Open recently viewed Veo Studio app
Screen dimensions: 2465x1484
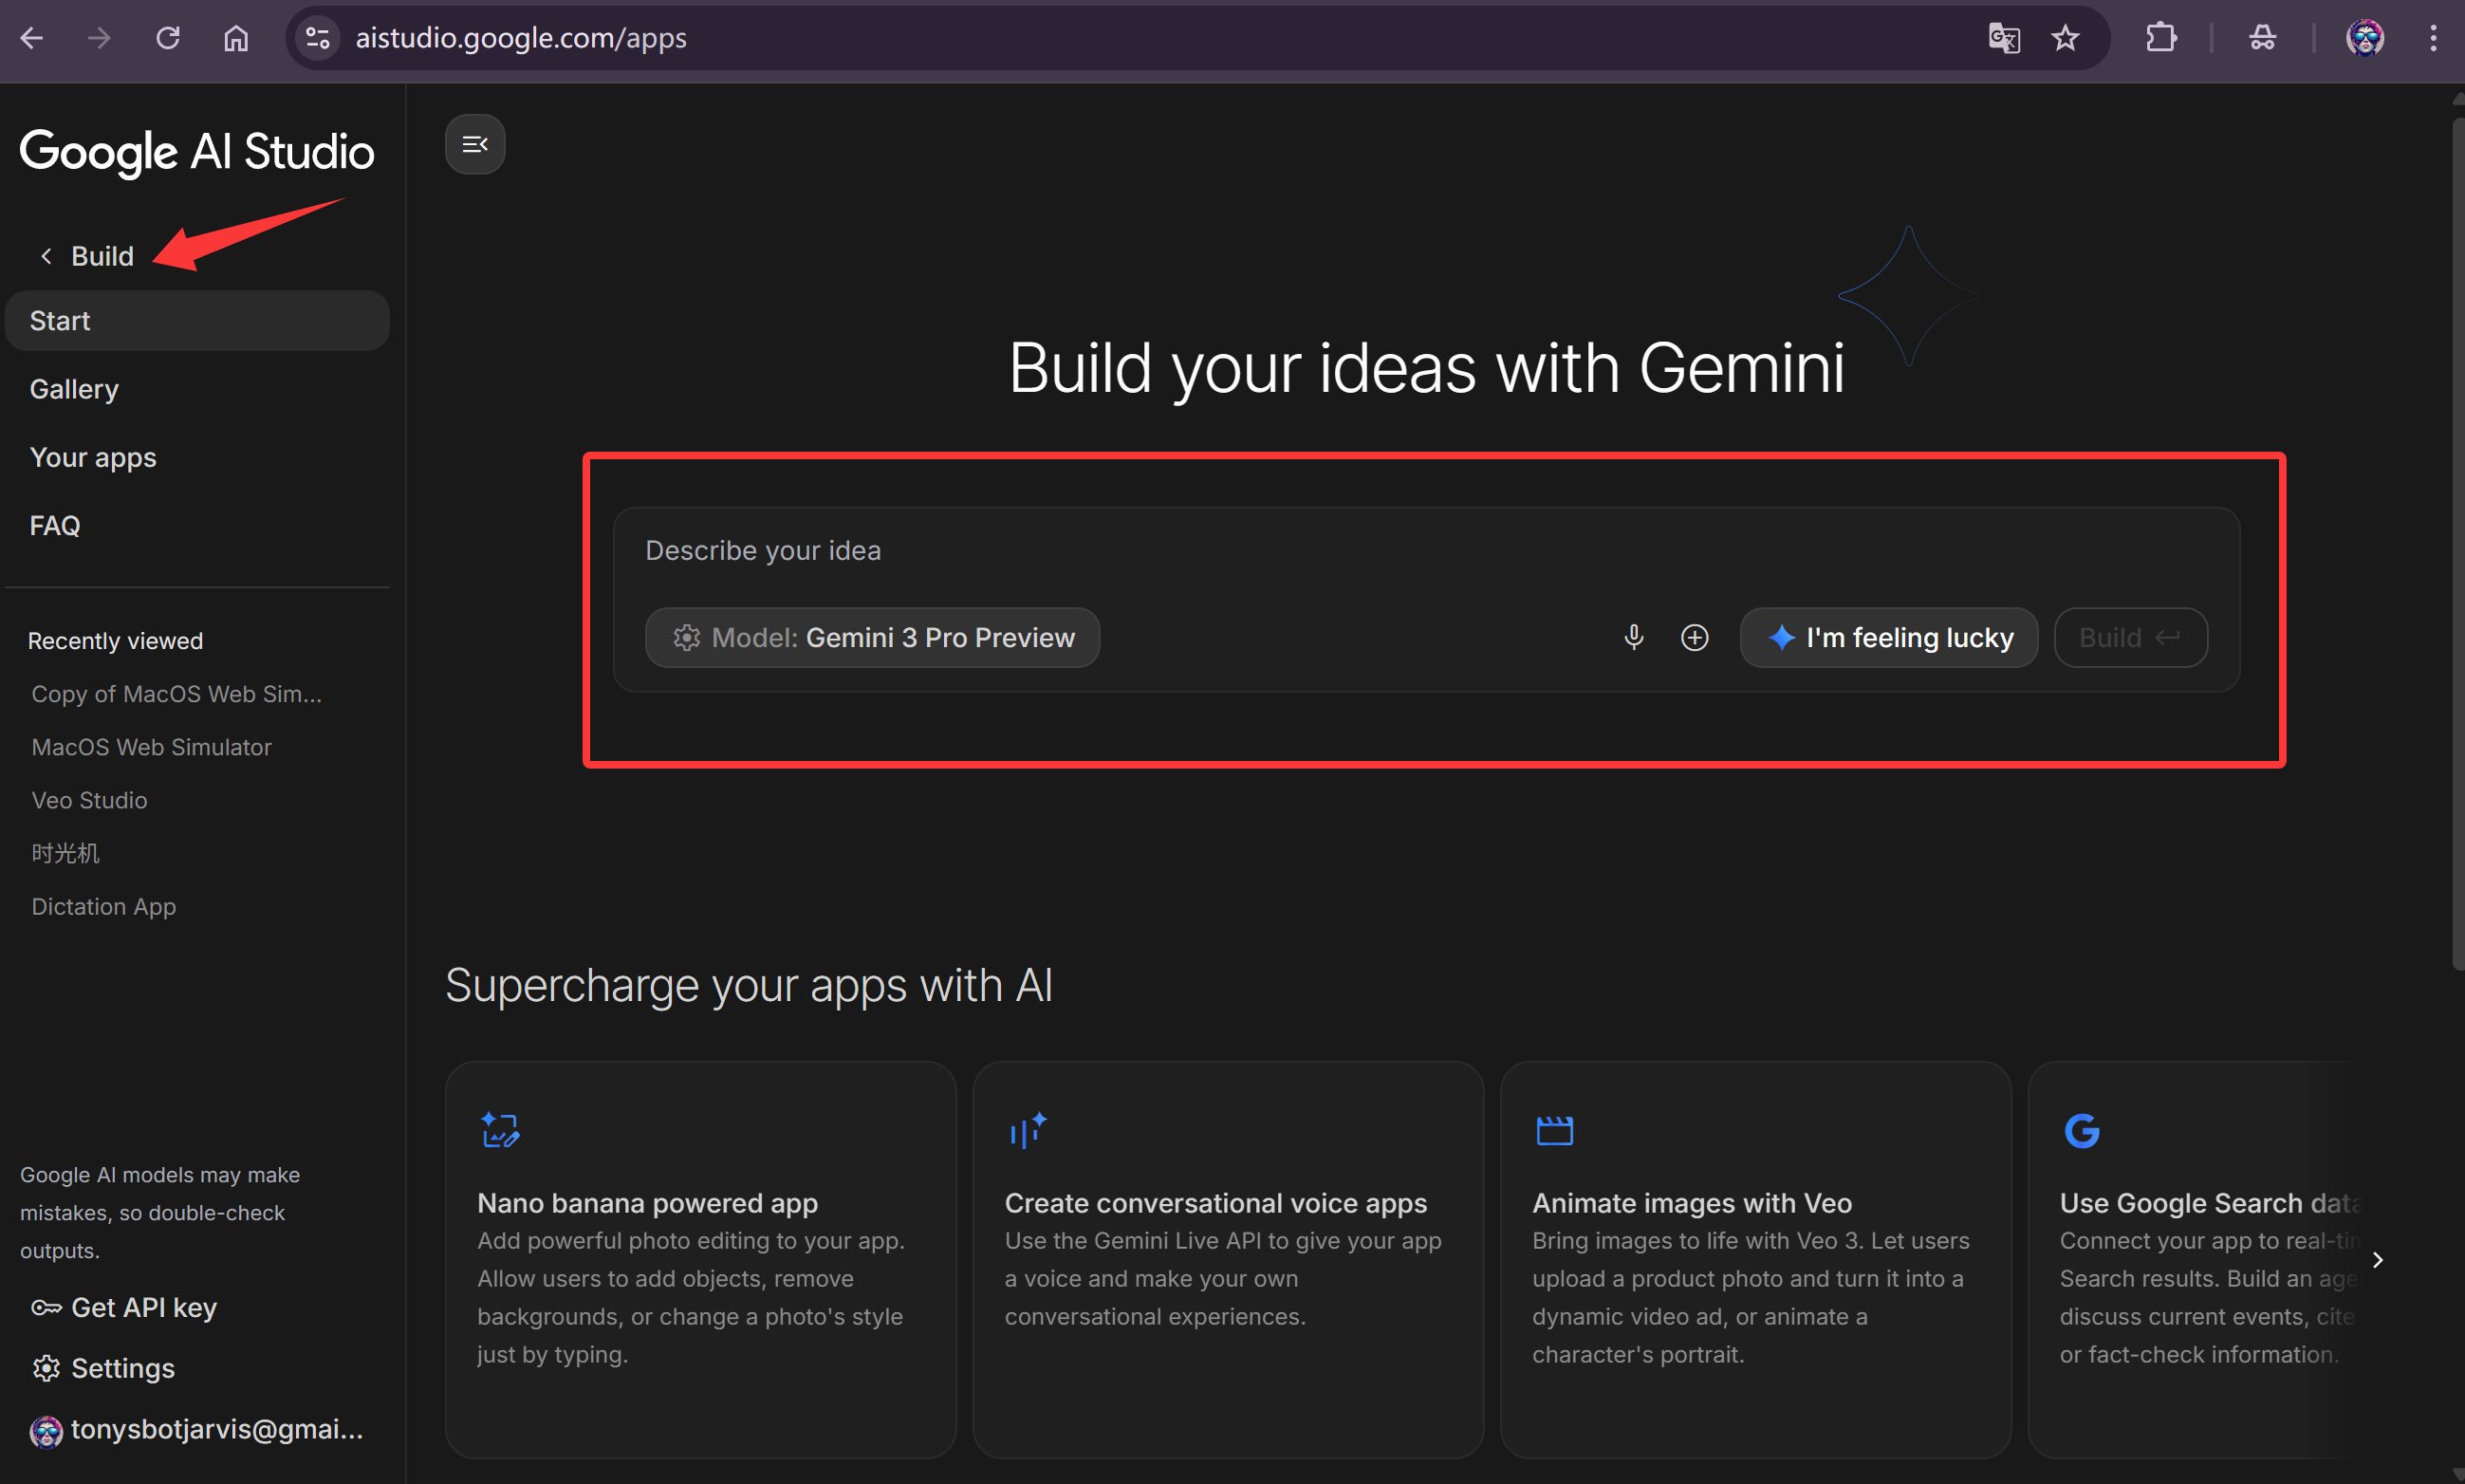click(89, 800)
